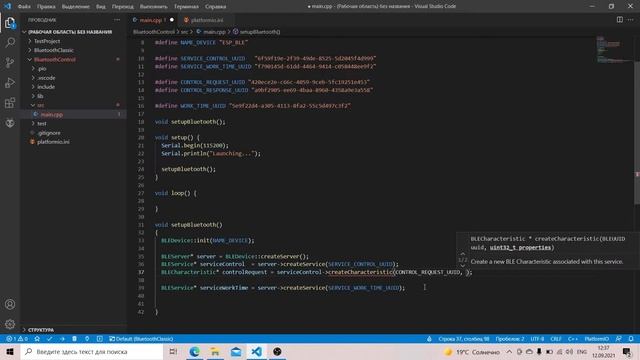Click the notifications bell in status bar
640x360 pixels.
631,339
